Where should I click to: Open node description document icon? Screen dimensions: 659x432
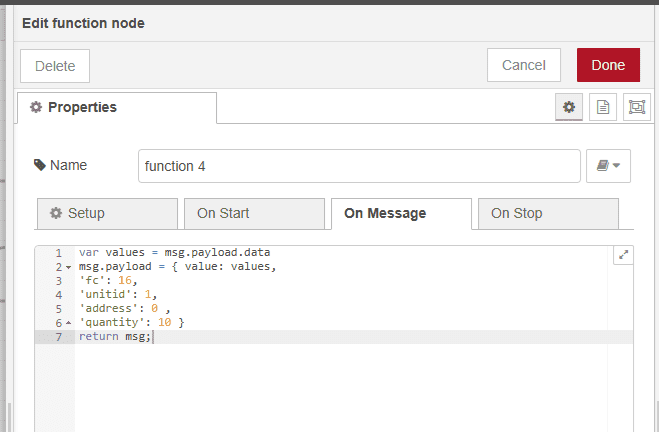pyautogui.click(x=603, y=107)
